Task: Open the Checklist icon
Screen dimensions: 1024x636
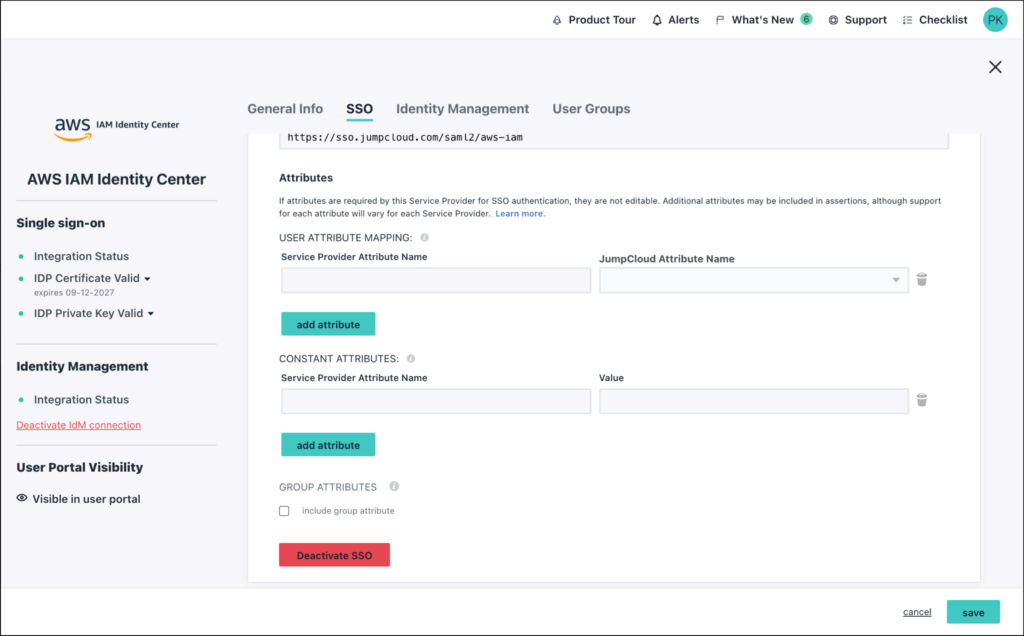Action: pos(907,20)
